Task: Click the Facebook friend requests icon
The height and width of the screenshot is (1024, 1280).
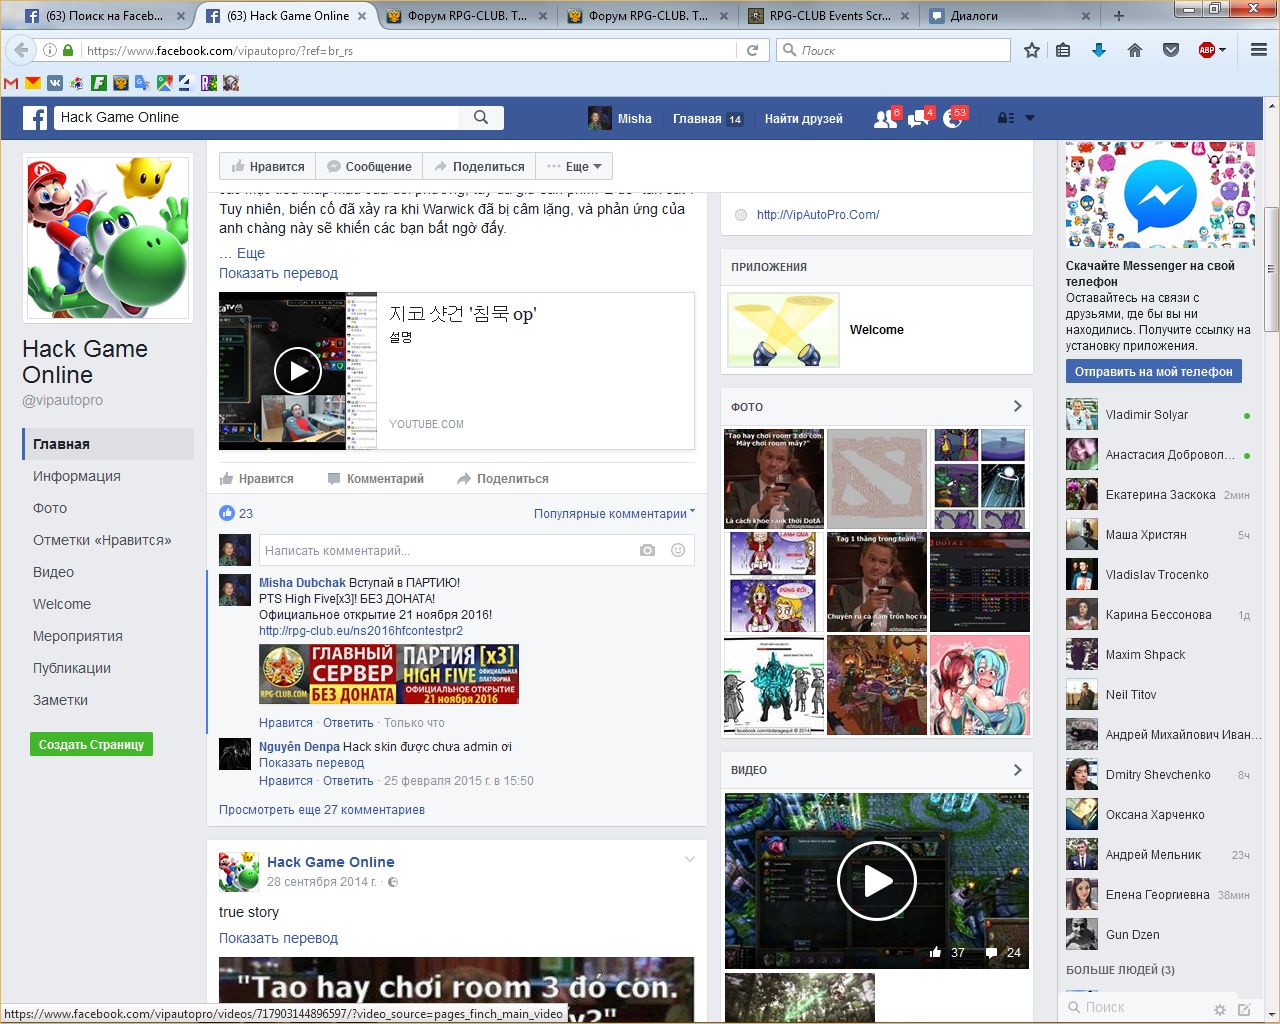Action: tap(884, 119)
